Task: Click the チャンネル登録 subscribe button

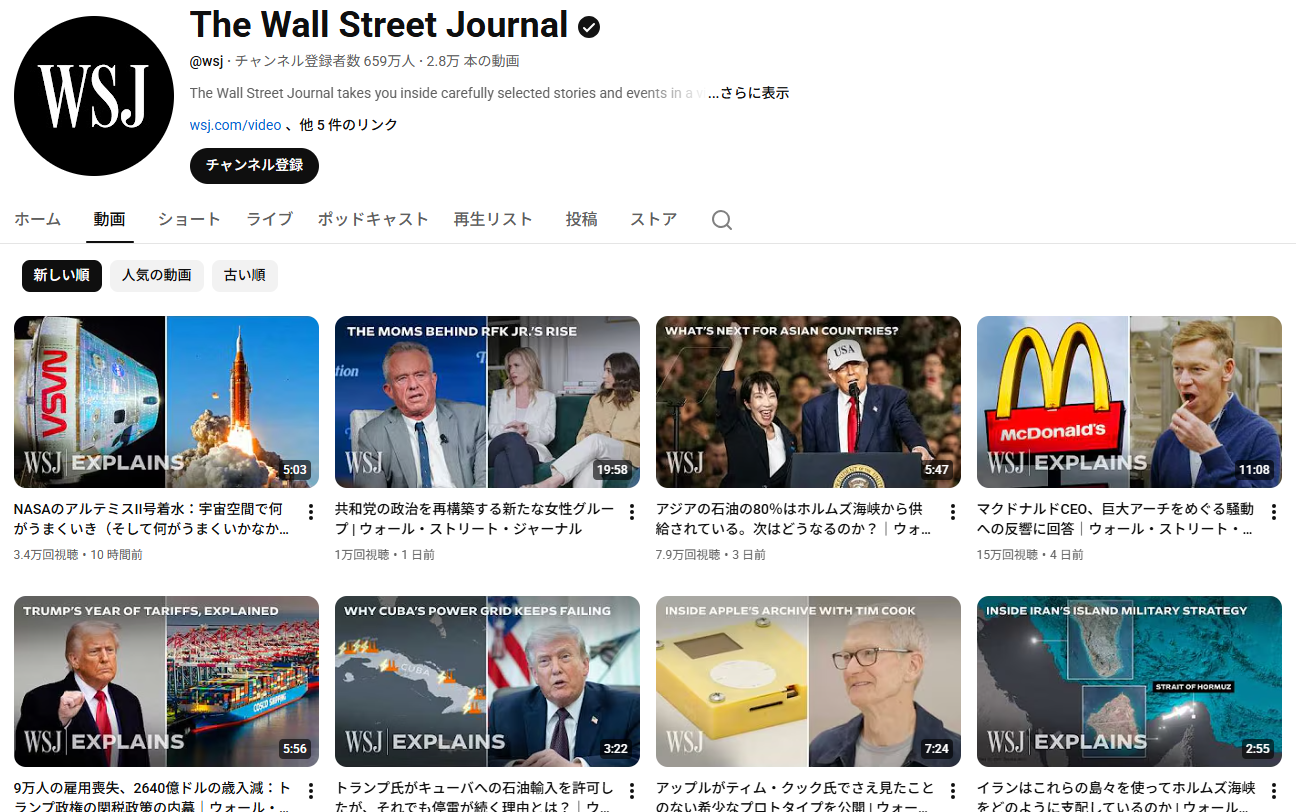Action: (x=254, y=166)
